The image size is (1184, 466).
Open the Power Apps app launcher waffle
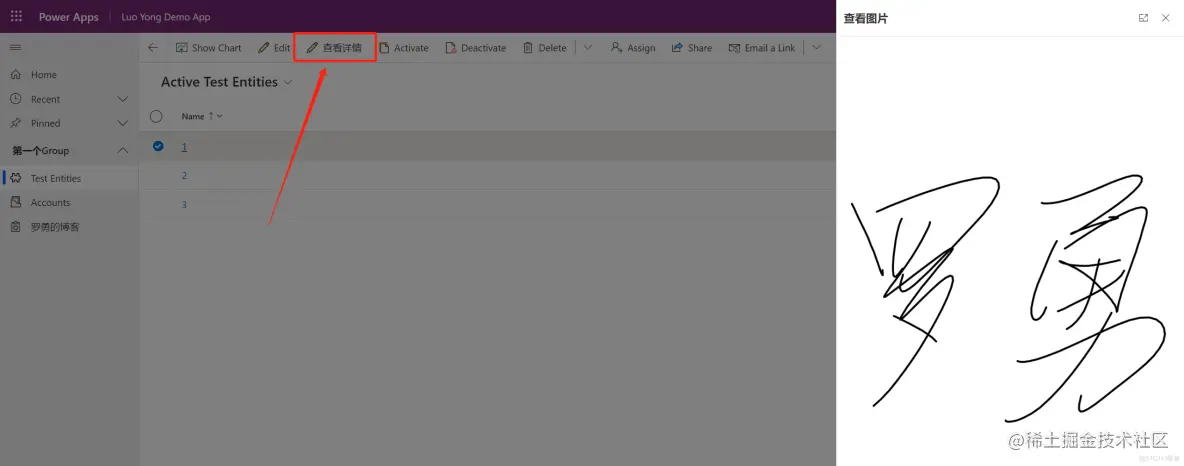tap(16, 17)
